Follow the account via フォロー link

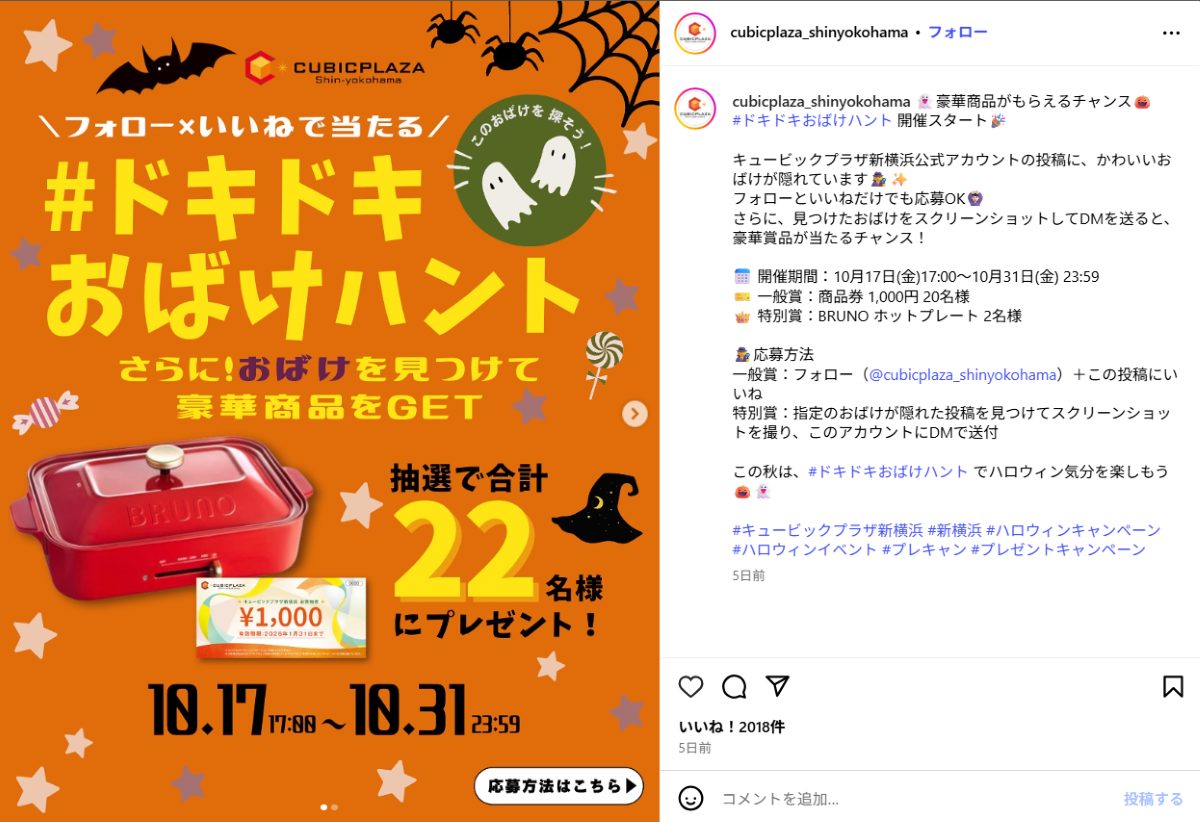click(x=958, y=32)
